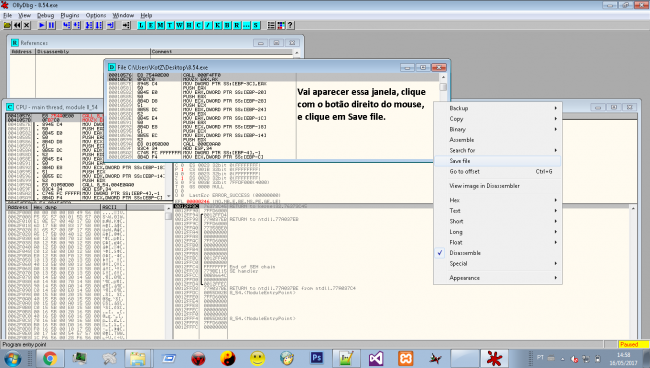Expand the Special submenu
Viewport: 650px width, 368px height.
tap(497, 264)
